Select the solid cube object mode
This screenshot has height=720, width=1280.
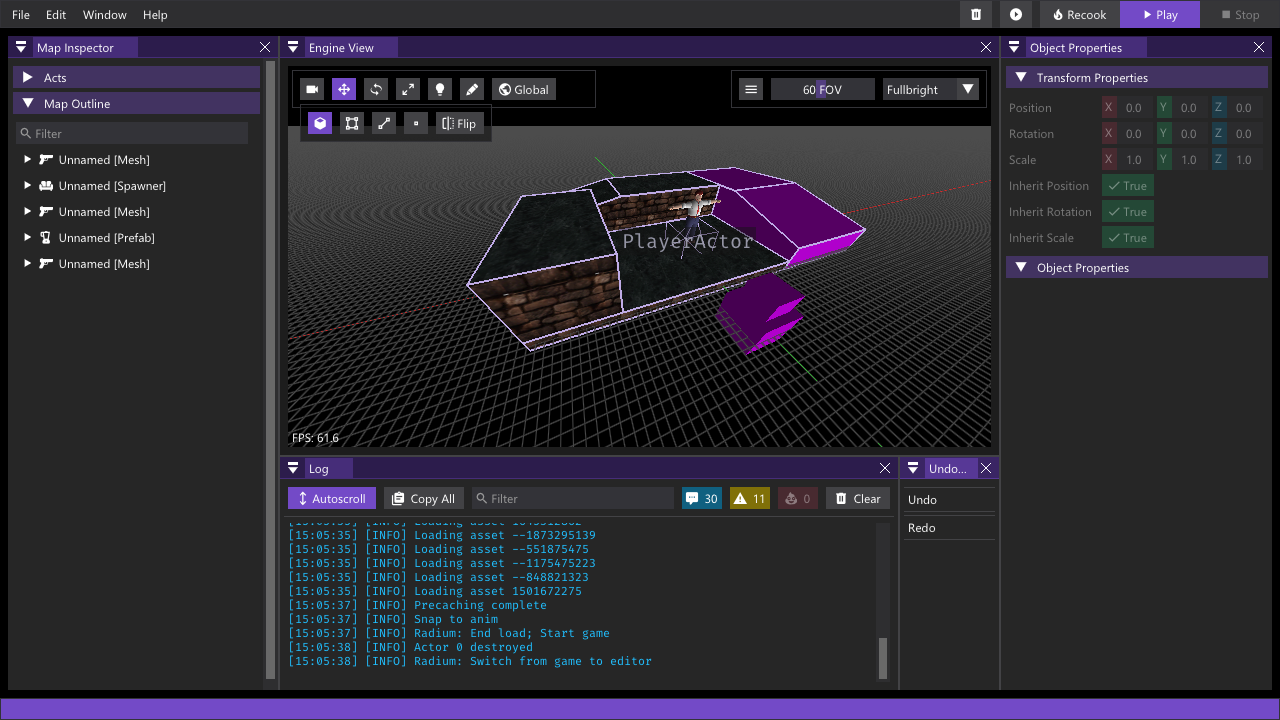coord(320,123)
